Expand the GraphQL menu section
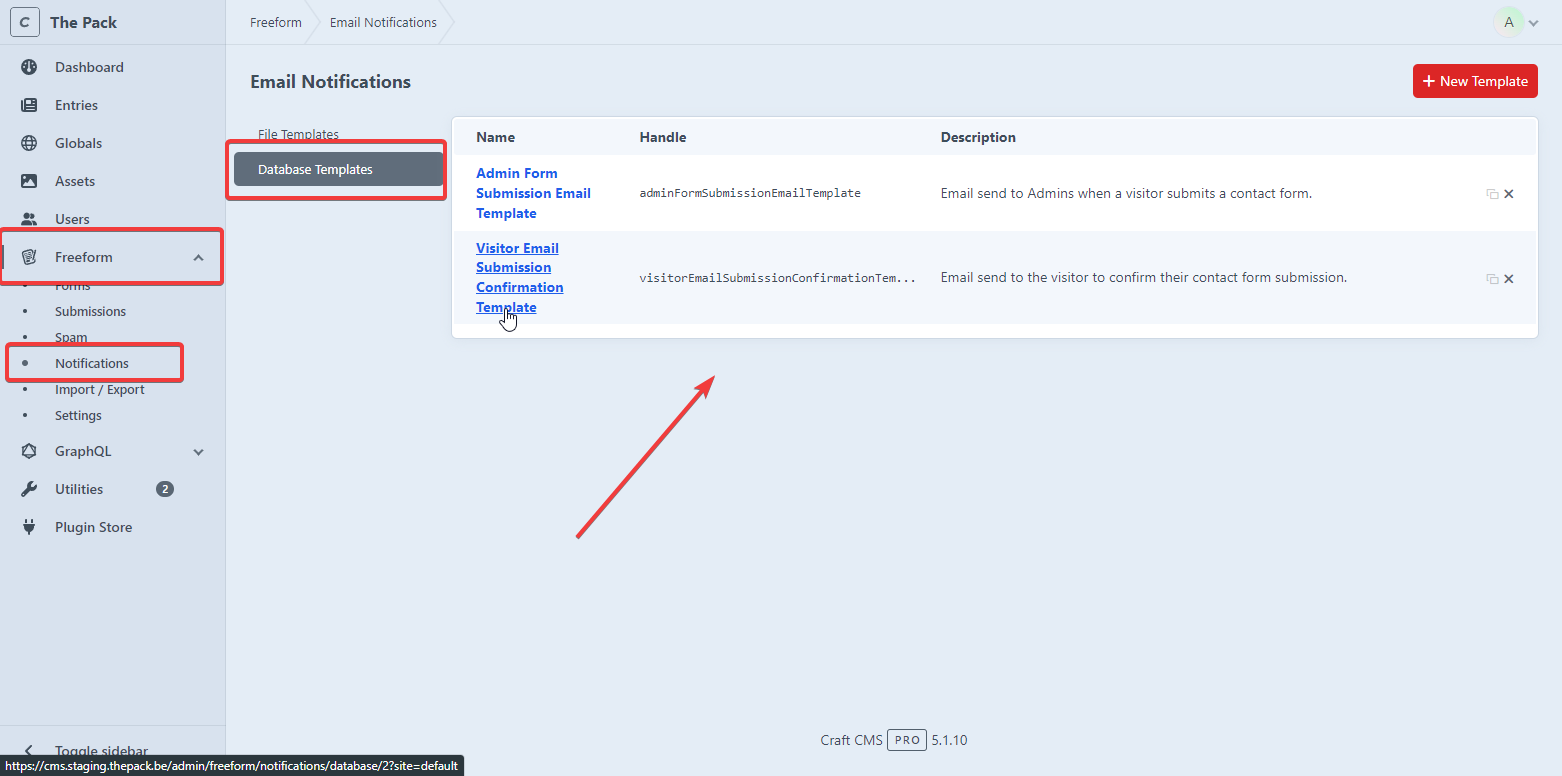Viewport: 1562px width, 776px height. [x=198, y=452]
